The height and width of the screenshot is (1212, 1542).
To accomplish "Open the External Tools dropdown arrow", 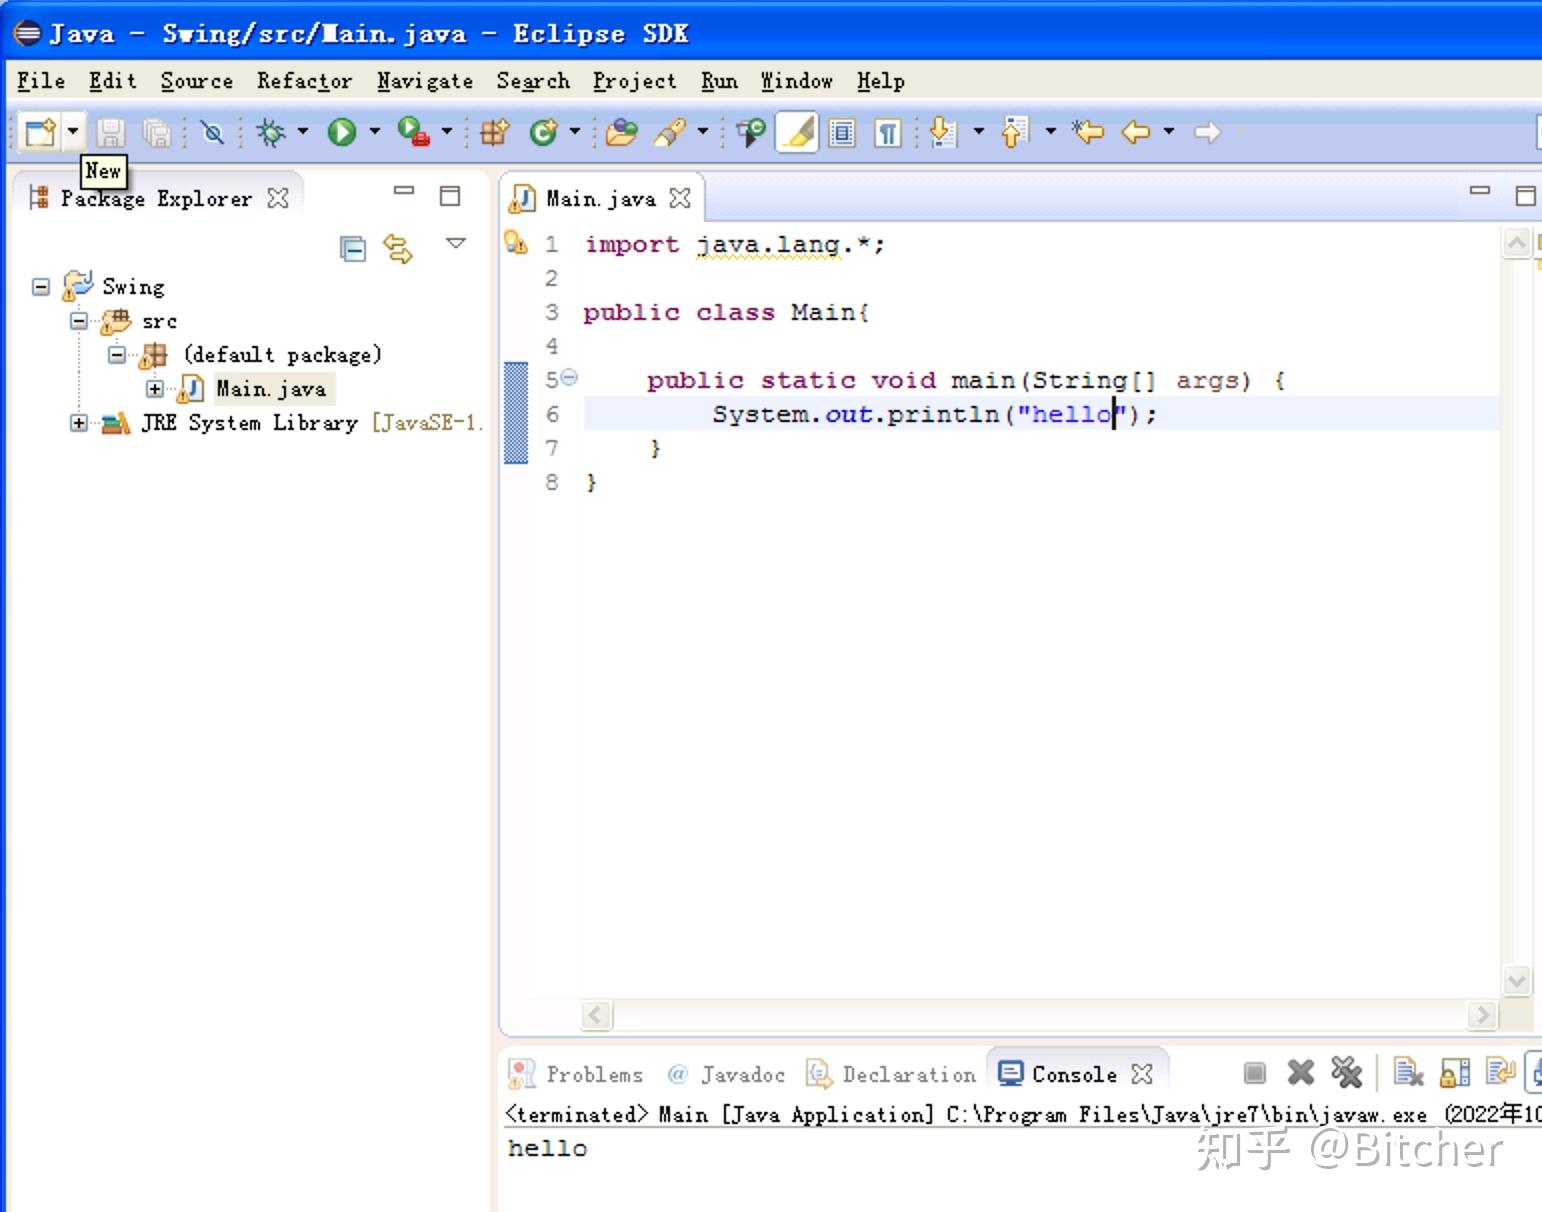I will tap(447, 132).
